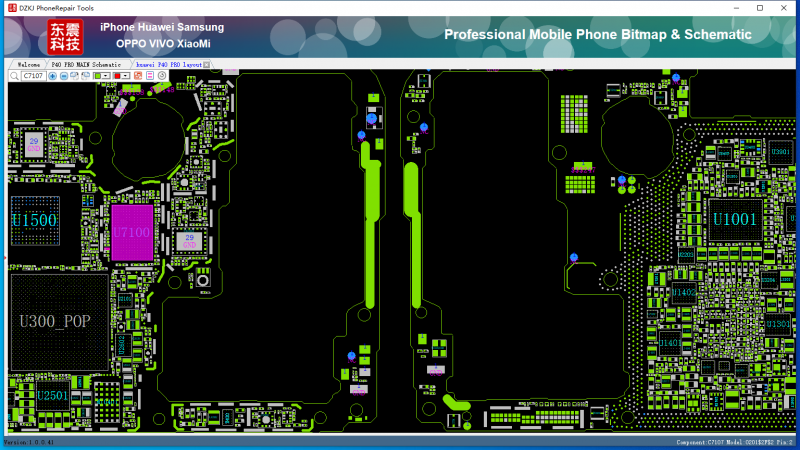Click the first layer-flip pages icon
Image resolution: width=800 pixels, height=450 pixels.
point(74,76)
